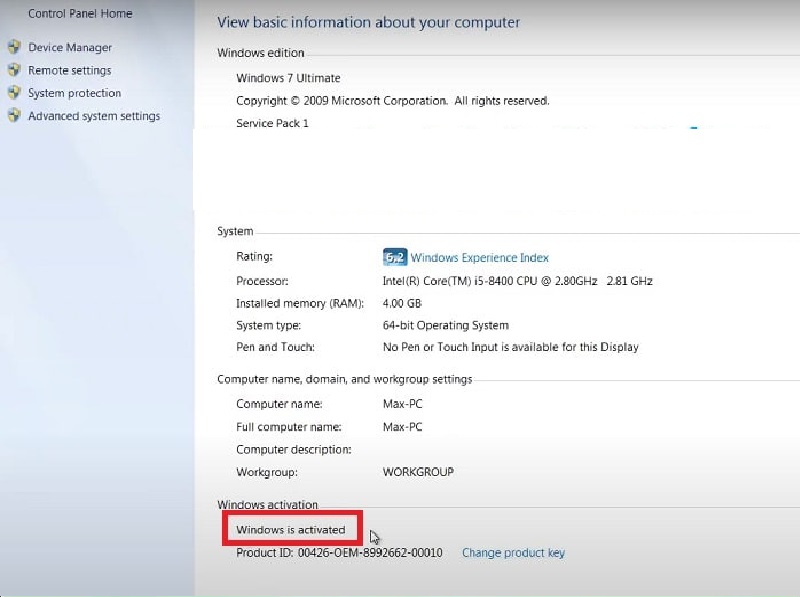Open Control Panel Home link
800x597 pixels.
pyautogui.click(x=80, y=14)
